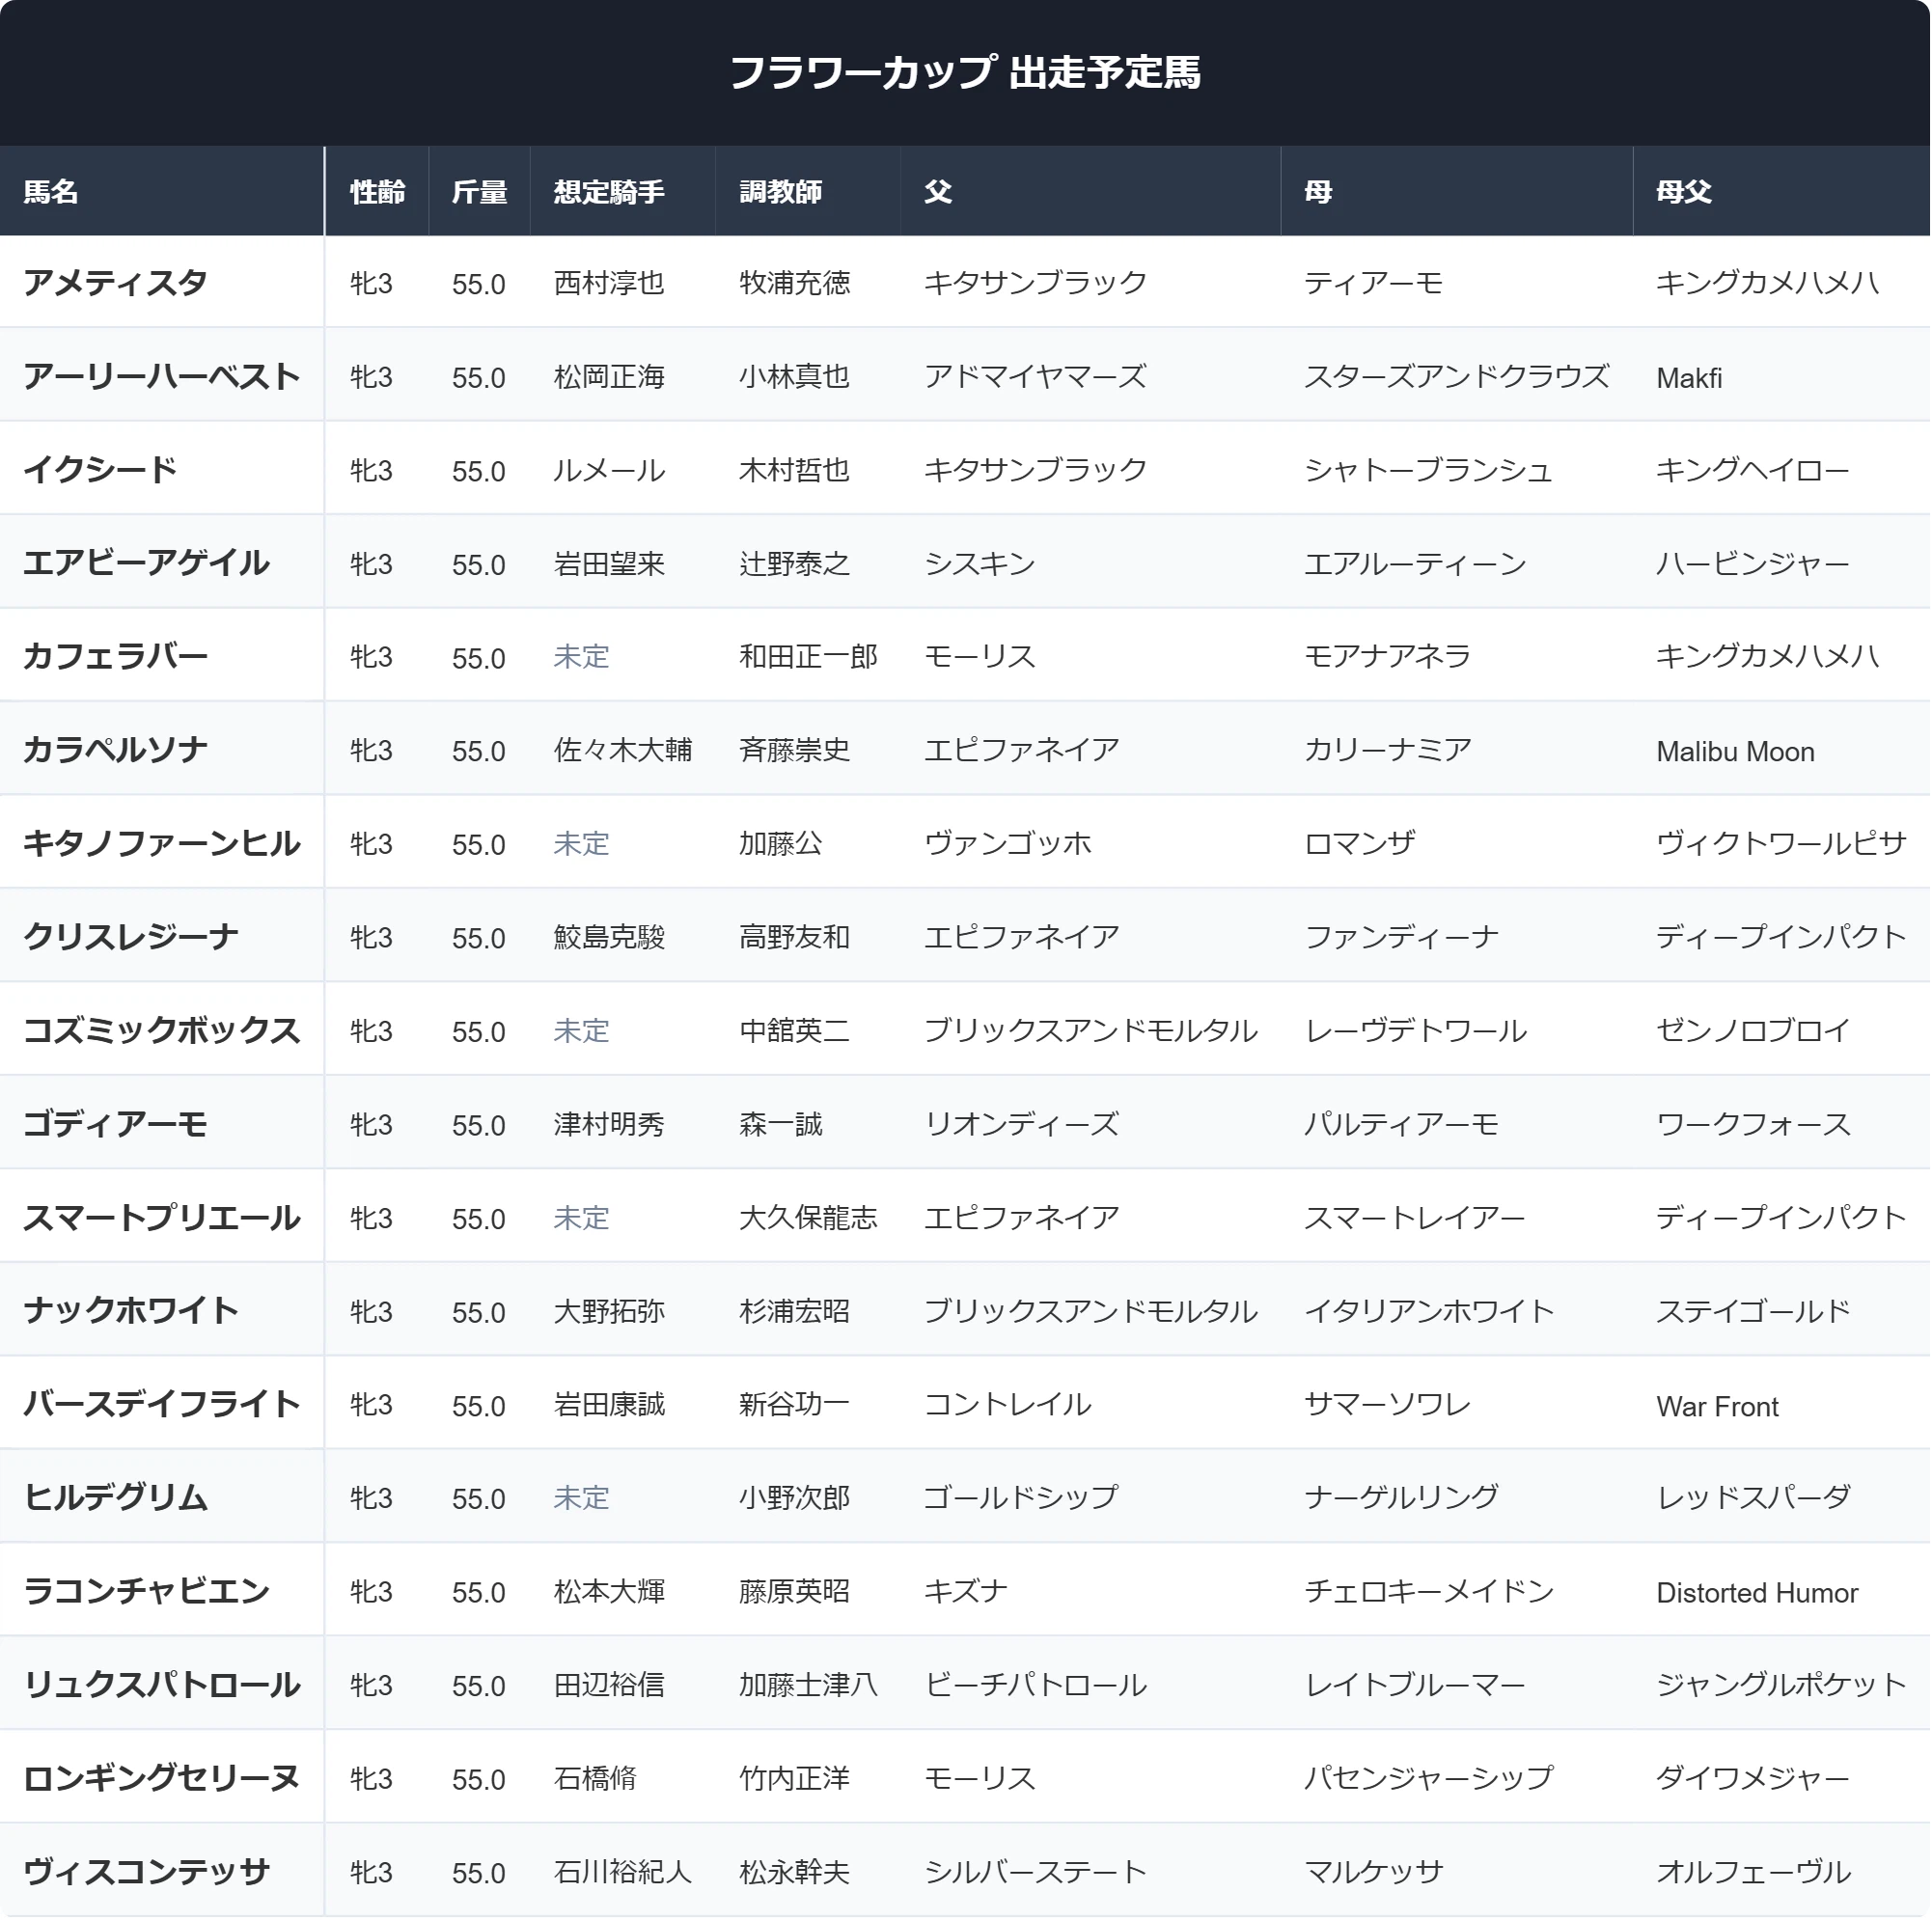Select horse name カフェラバー
Viewport: 1932px width, 1920px height.
pyautogui.click(x=116, y=657)
